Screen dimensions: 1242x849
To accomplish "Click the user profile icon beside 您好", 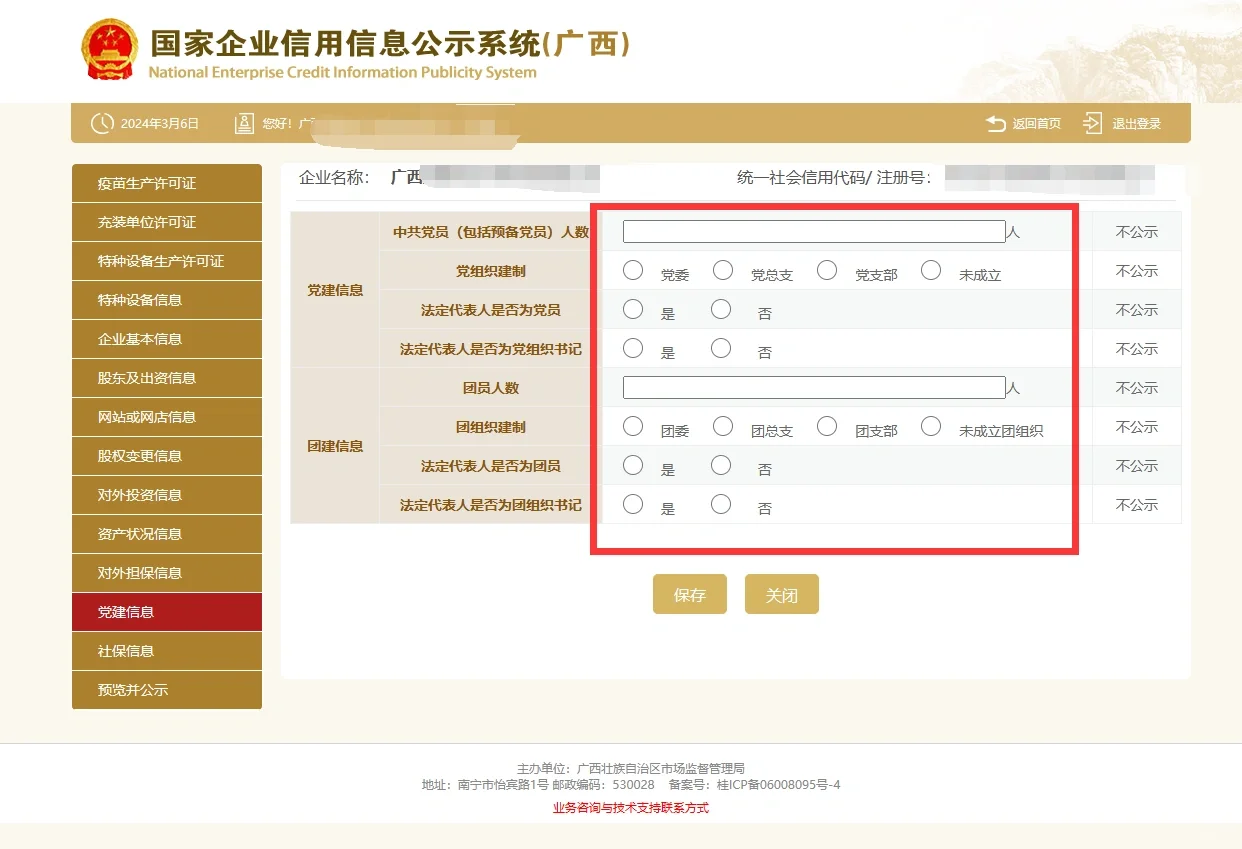I will (244, 124).
